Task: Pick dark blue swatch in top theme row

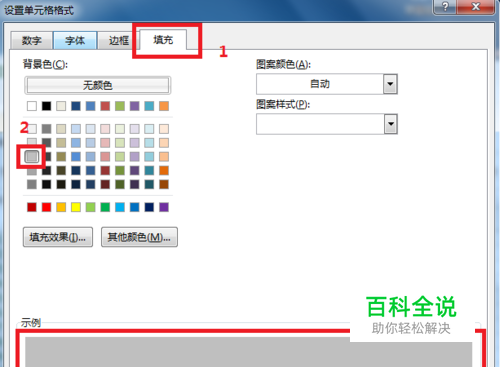Action: (76, 106)
